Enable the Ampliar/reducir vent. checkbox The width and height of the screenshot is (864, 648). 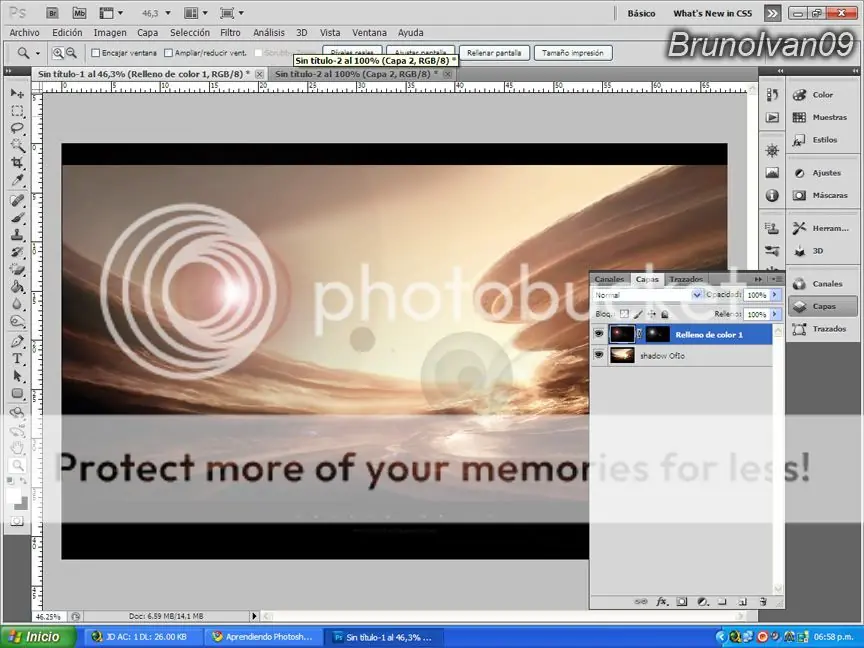tap(169, 53)
